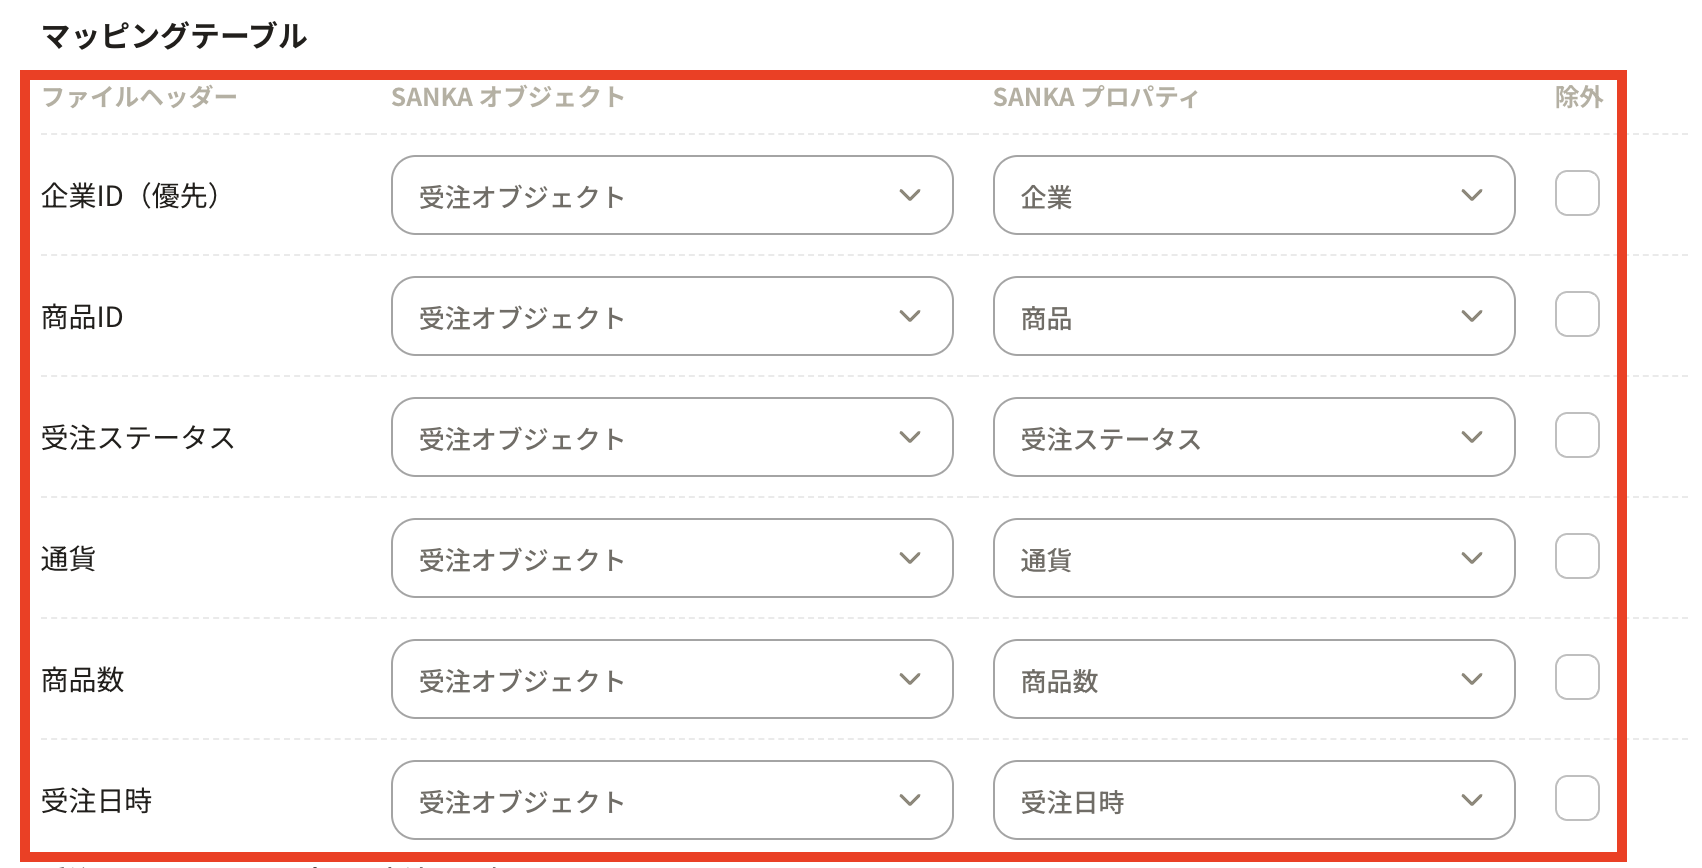Tick exclude checkbox for 商品数 row
The width and height of the screenshot is (1702, 868).
tap(1577, 678)
